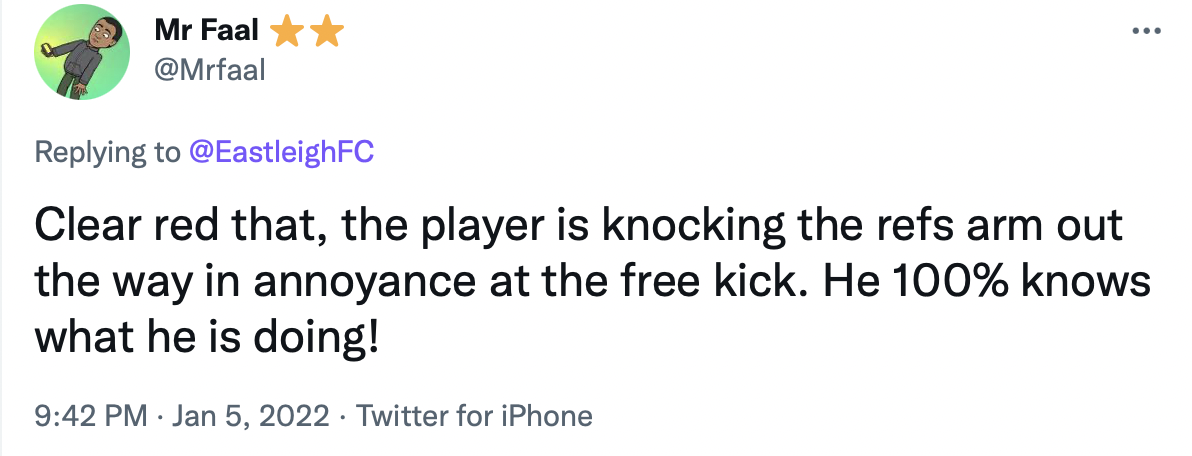Open the three-dot more options menu
The image size is (1192, 456).
(1142, 31)
